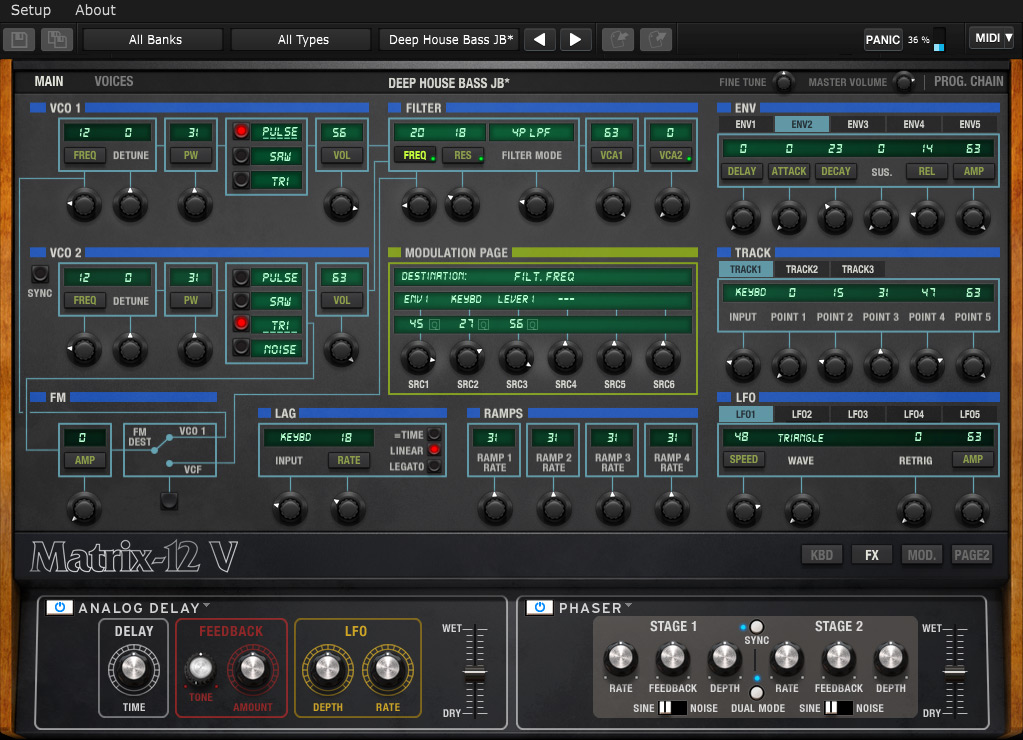The image size is (1023, 740).
Task: Click the import preset icon
Action: [x=618, y=40]
